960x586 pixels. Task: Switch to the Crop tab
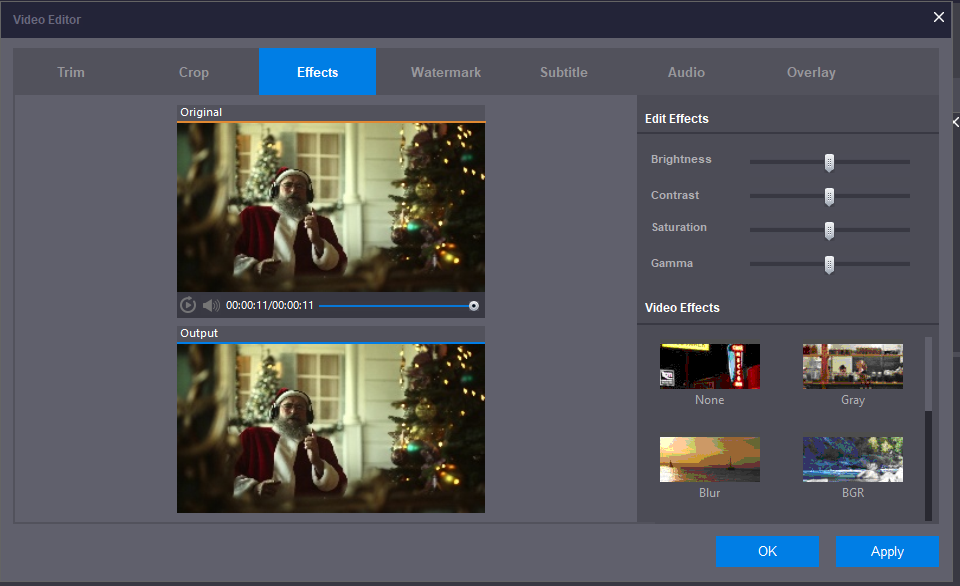coord(193,72)
